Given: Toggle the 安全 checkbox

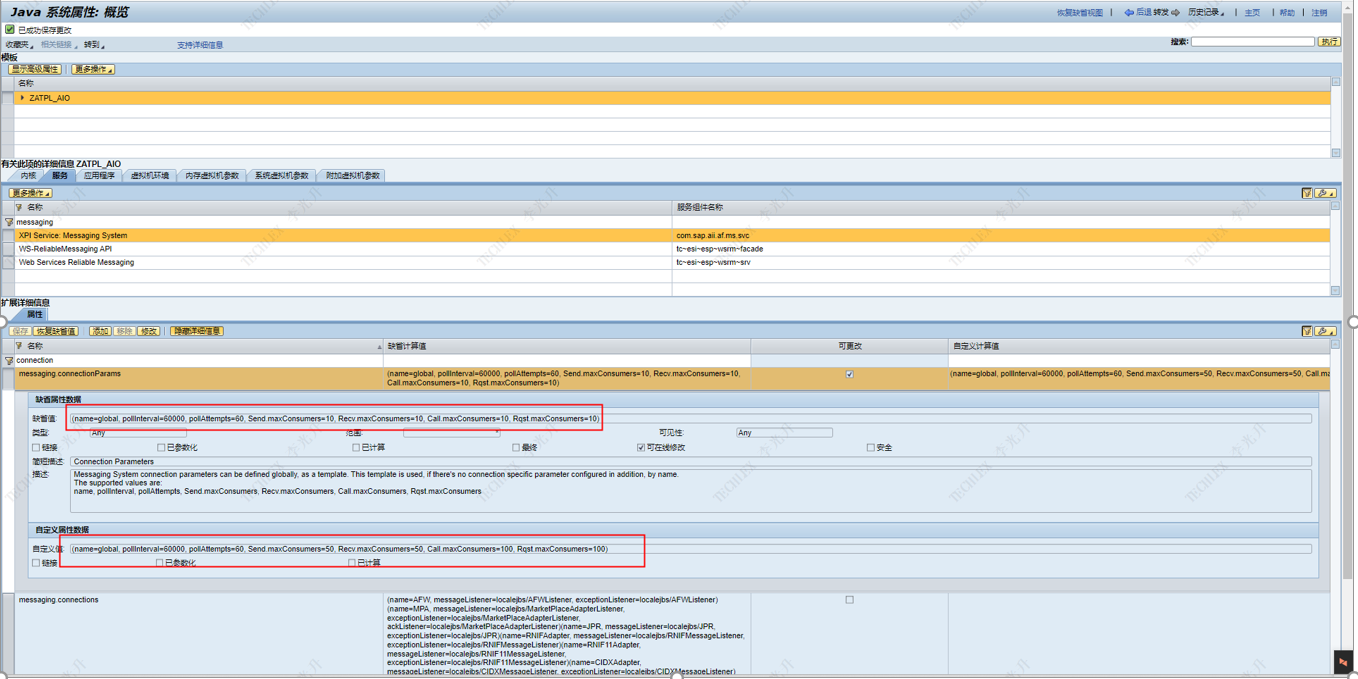Looking at the screenshot, I should click(x=871, y=448).
